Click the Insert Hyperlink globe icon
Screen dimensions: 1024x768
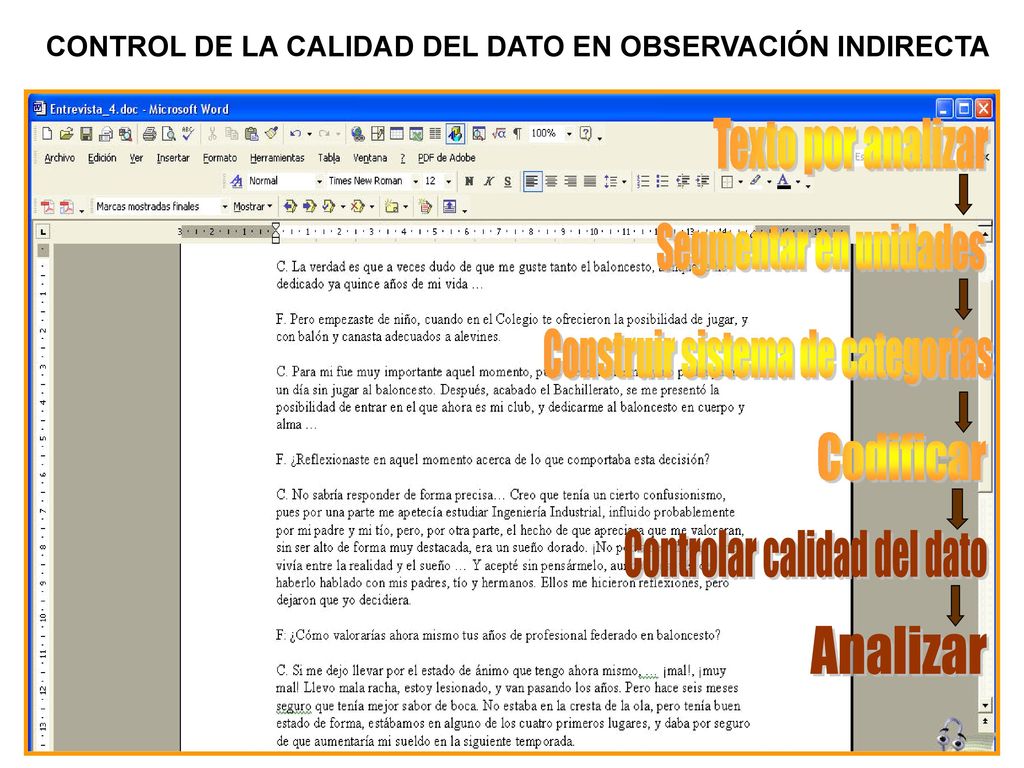pos(357,134)
